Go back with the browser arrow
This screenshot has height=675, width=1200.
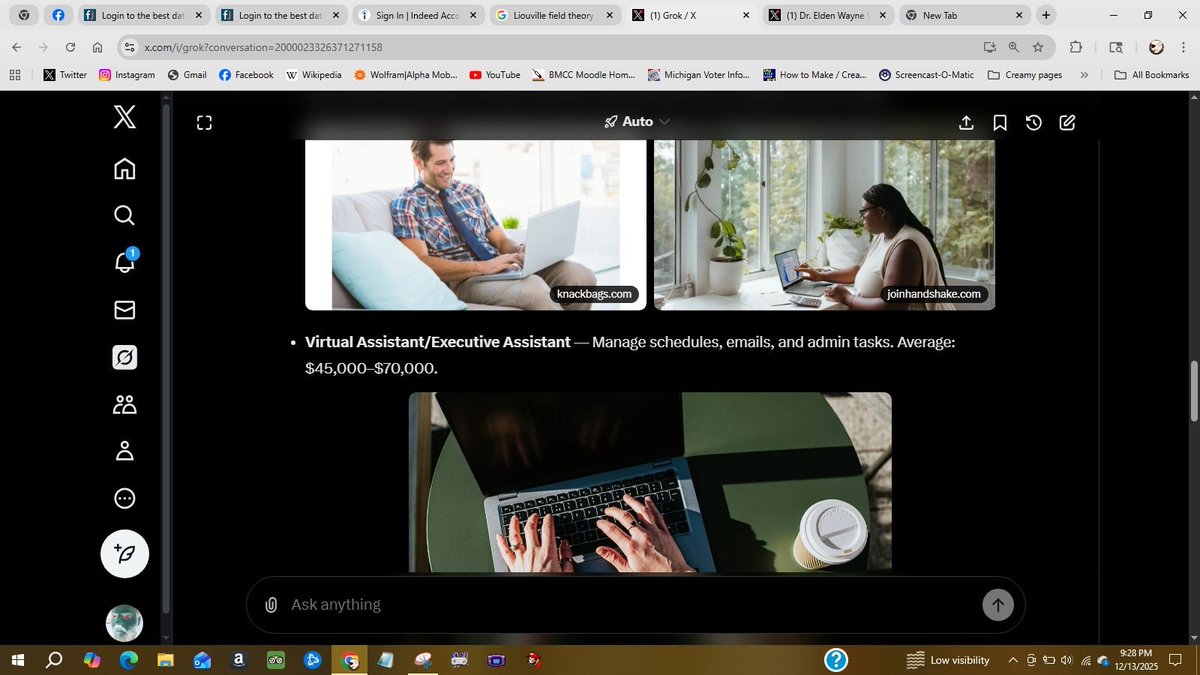[16, 47]
